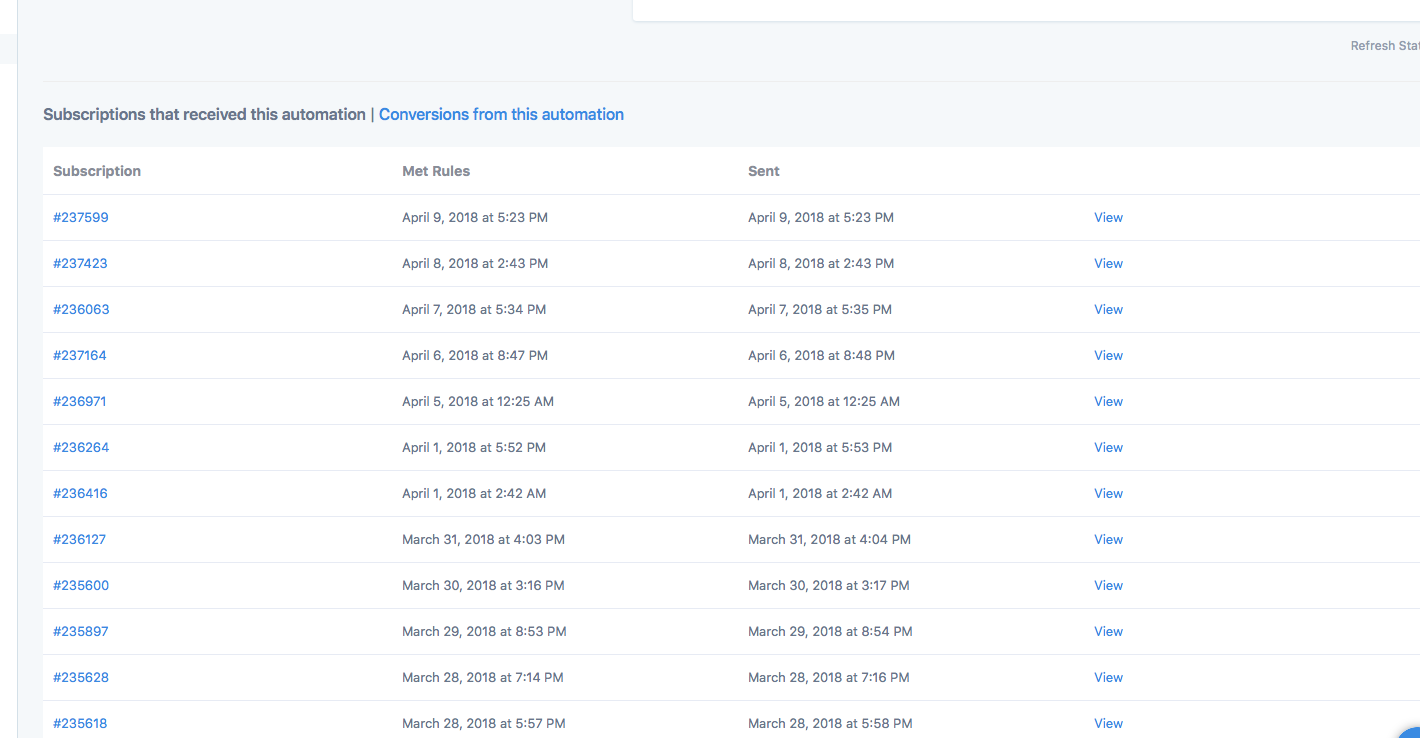Select Sent time April 7, 2018 at 5:35 PM
The height and width of the screenshot is (738, 1420).
(x=820, y=309)
